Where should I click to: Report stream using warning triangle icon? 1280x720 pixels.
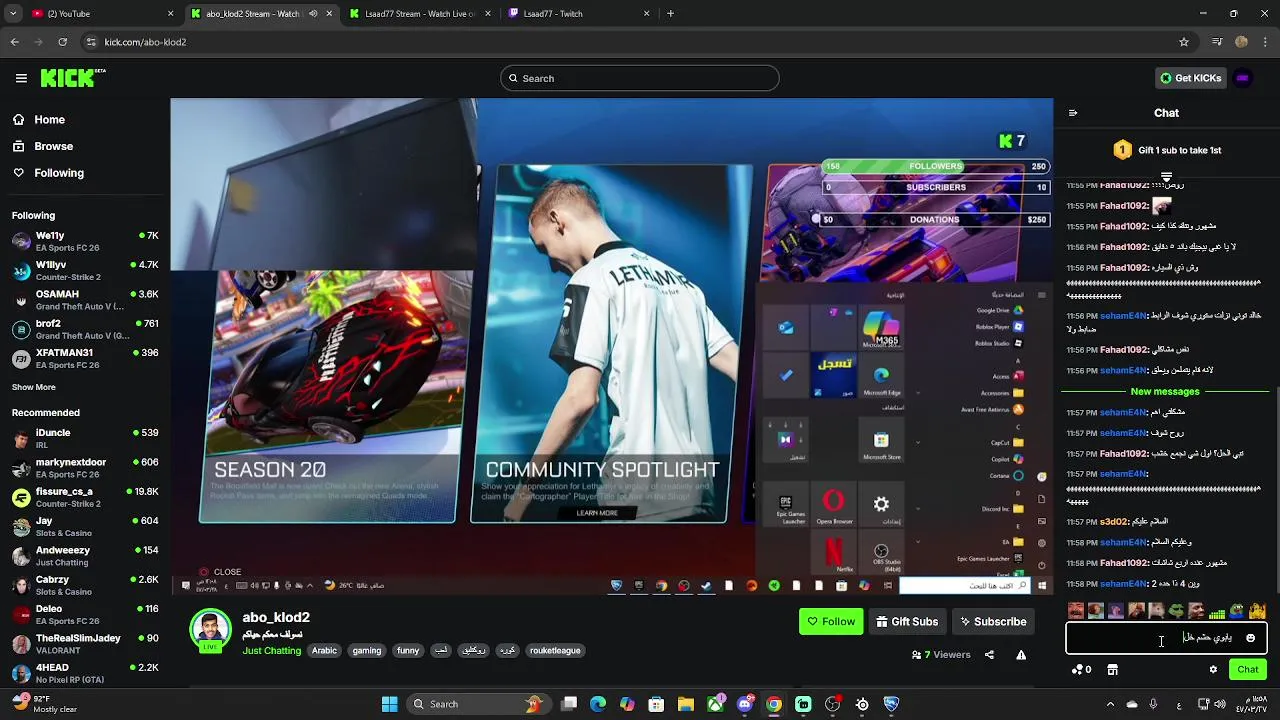coord(1021,655)
